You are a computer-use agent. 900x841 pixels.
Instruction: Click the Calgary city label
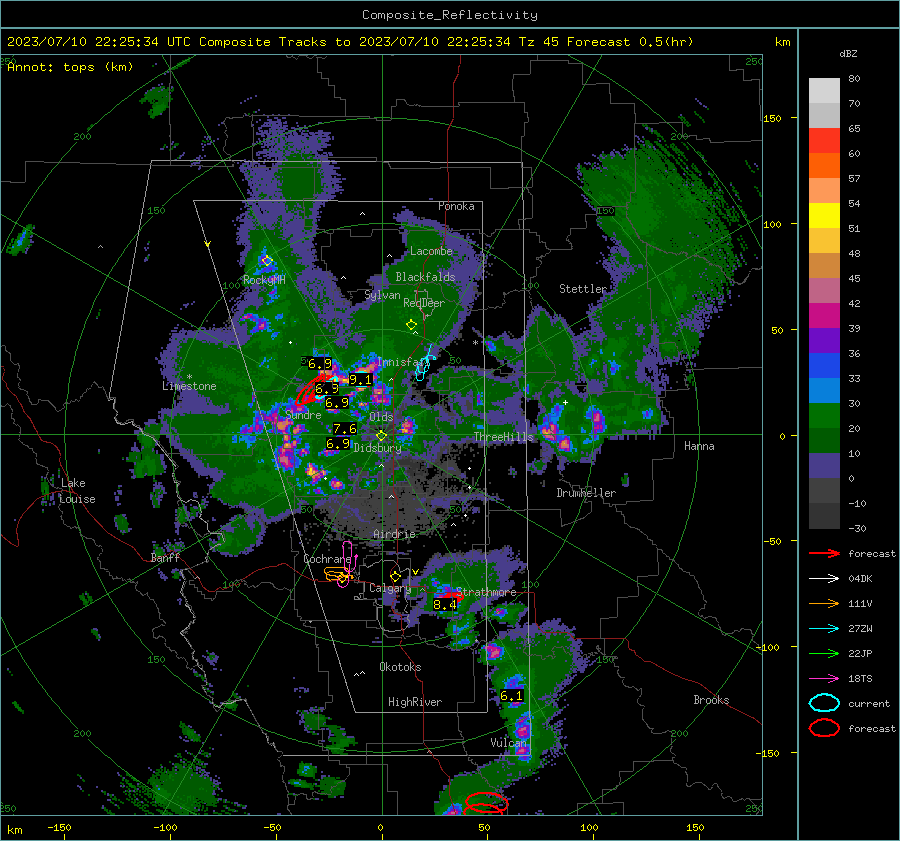tap(390, 588)
